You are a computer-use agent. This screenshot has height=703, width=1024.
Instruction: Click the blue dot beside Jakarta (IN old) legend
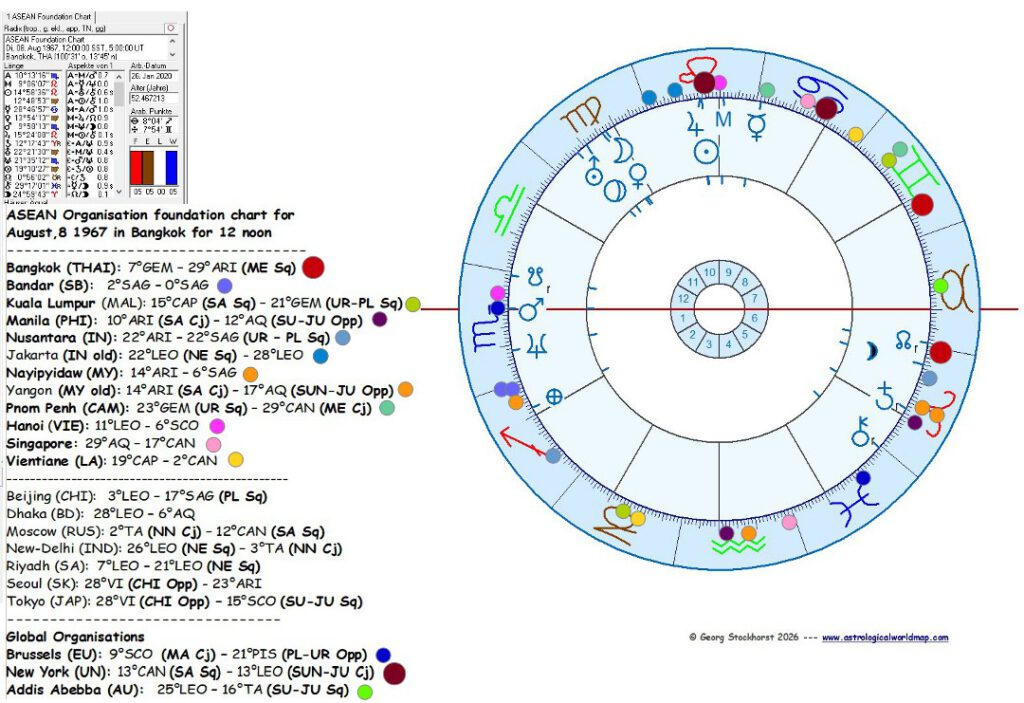tap(321, 356)
